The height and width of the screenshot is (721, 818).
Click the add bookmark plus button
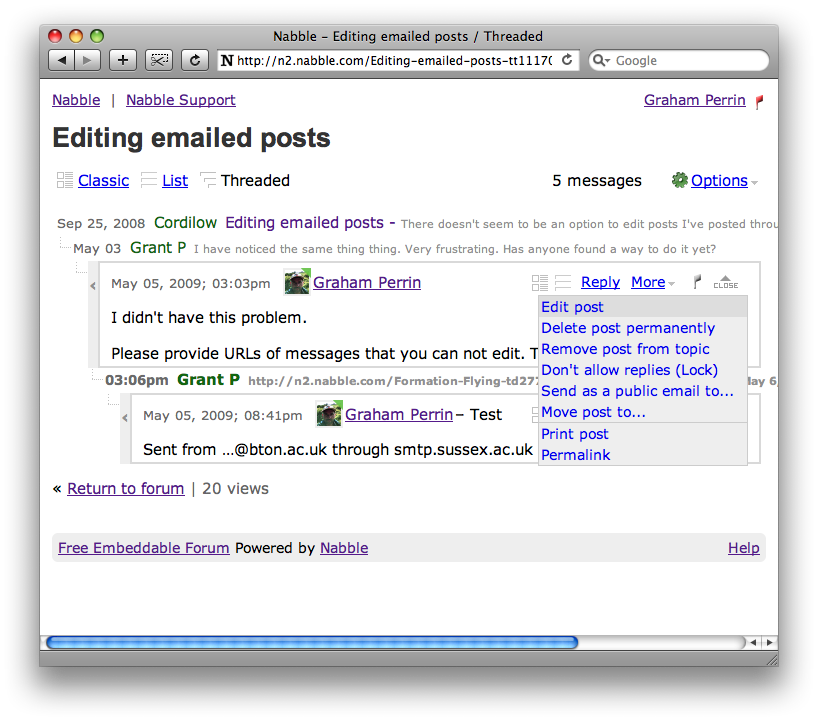tap(122, 60)
